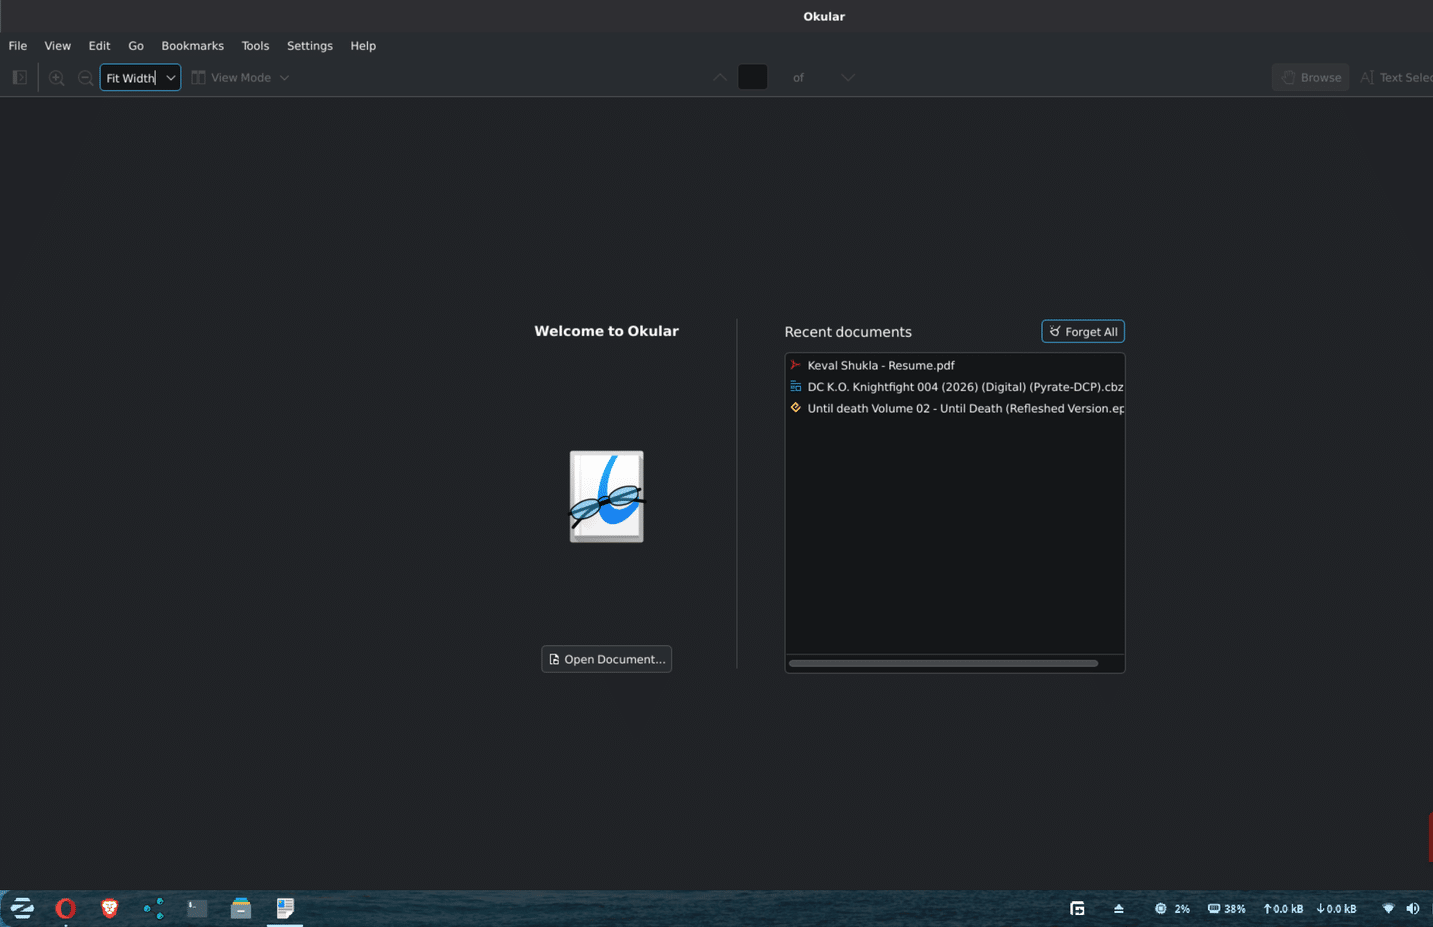Click the upload speed 0.0 kB indicator
The height and width of the screenshot is (927, 1433).
tap(1283, 909)
